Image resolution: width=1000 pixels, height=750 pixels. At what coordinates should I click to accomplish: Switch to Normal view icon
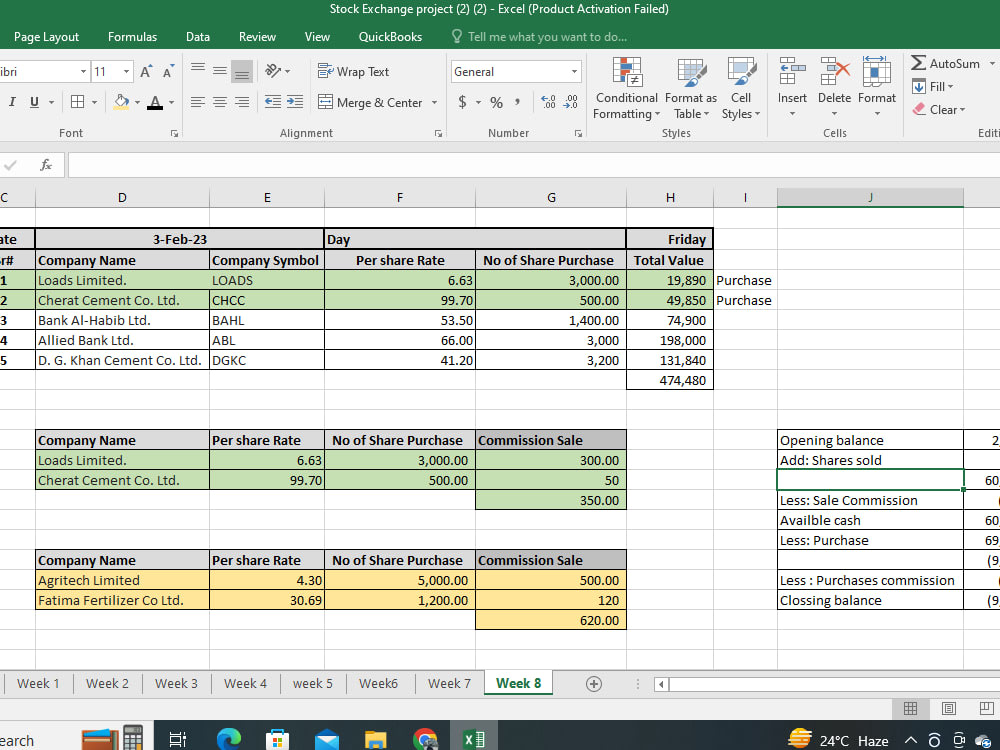[x=910, y=709]
